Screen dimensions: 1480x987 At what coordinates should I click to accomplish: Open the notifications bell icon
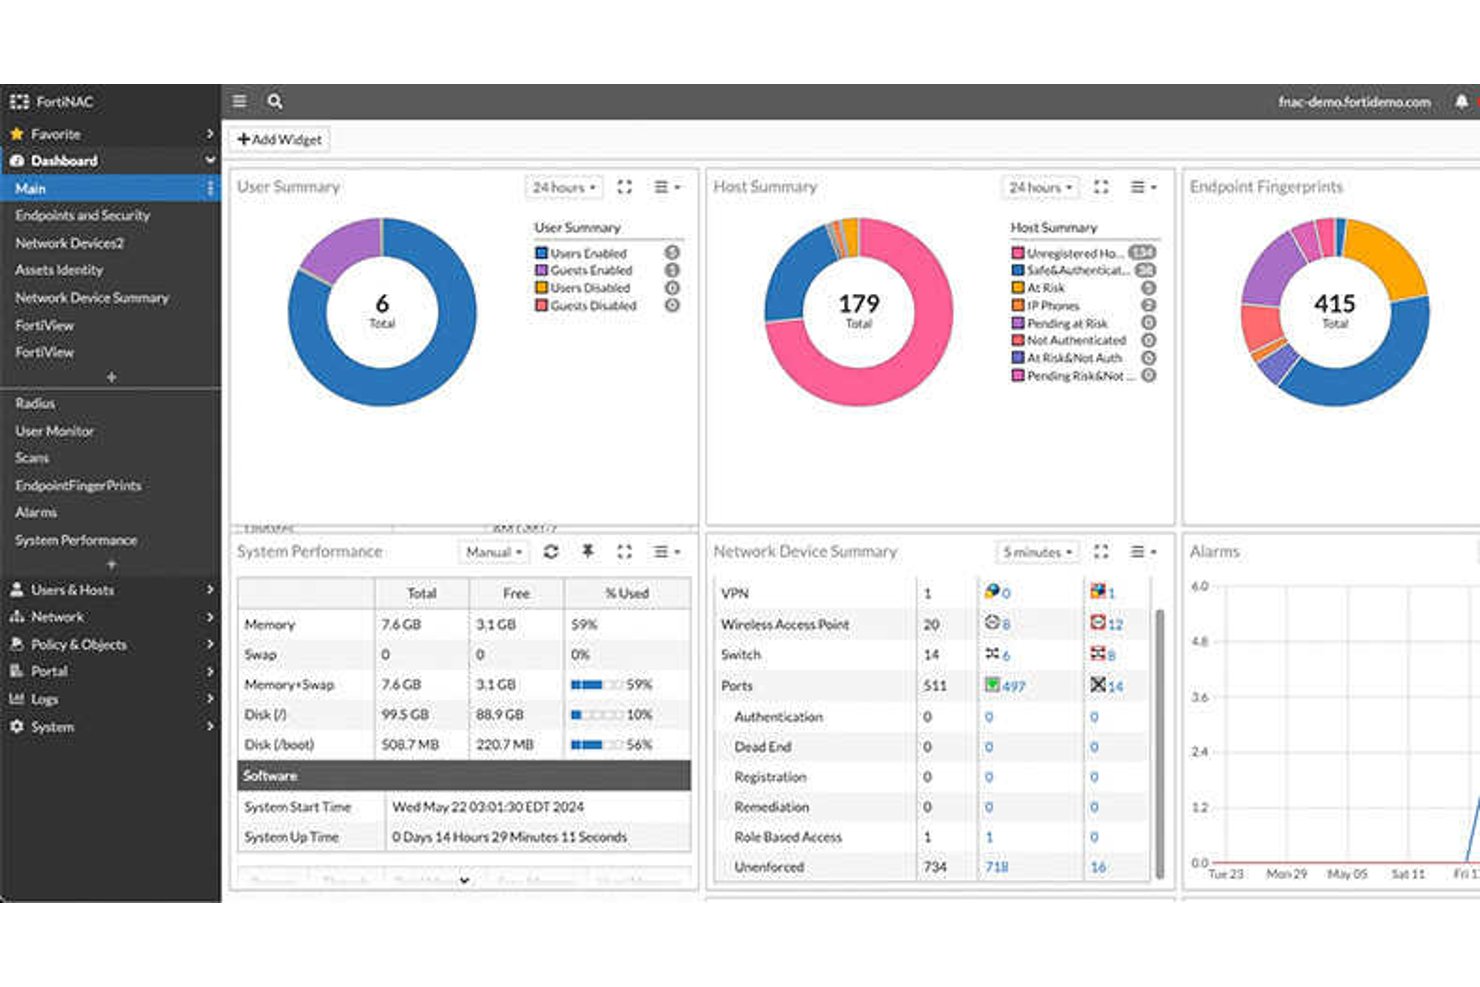tap(1461, 102)
